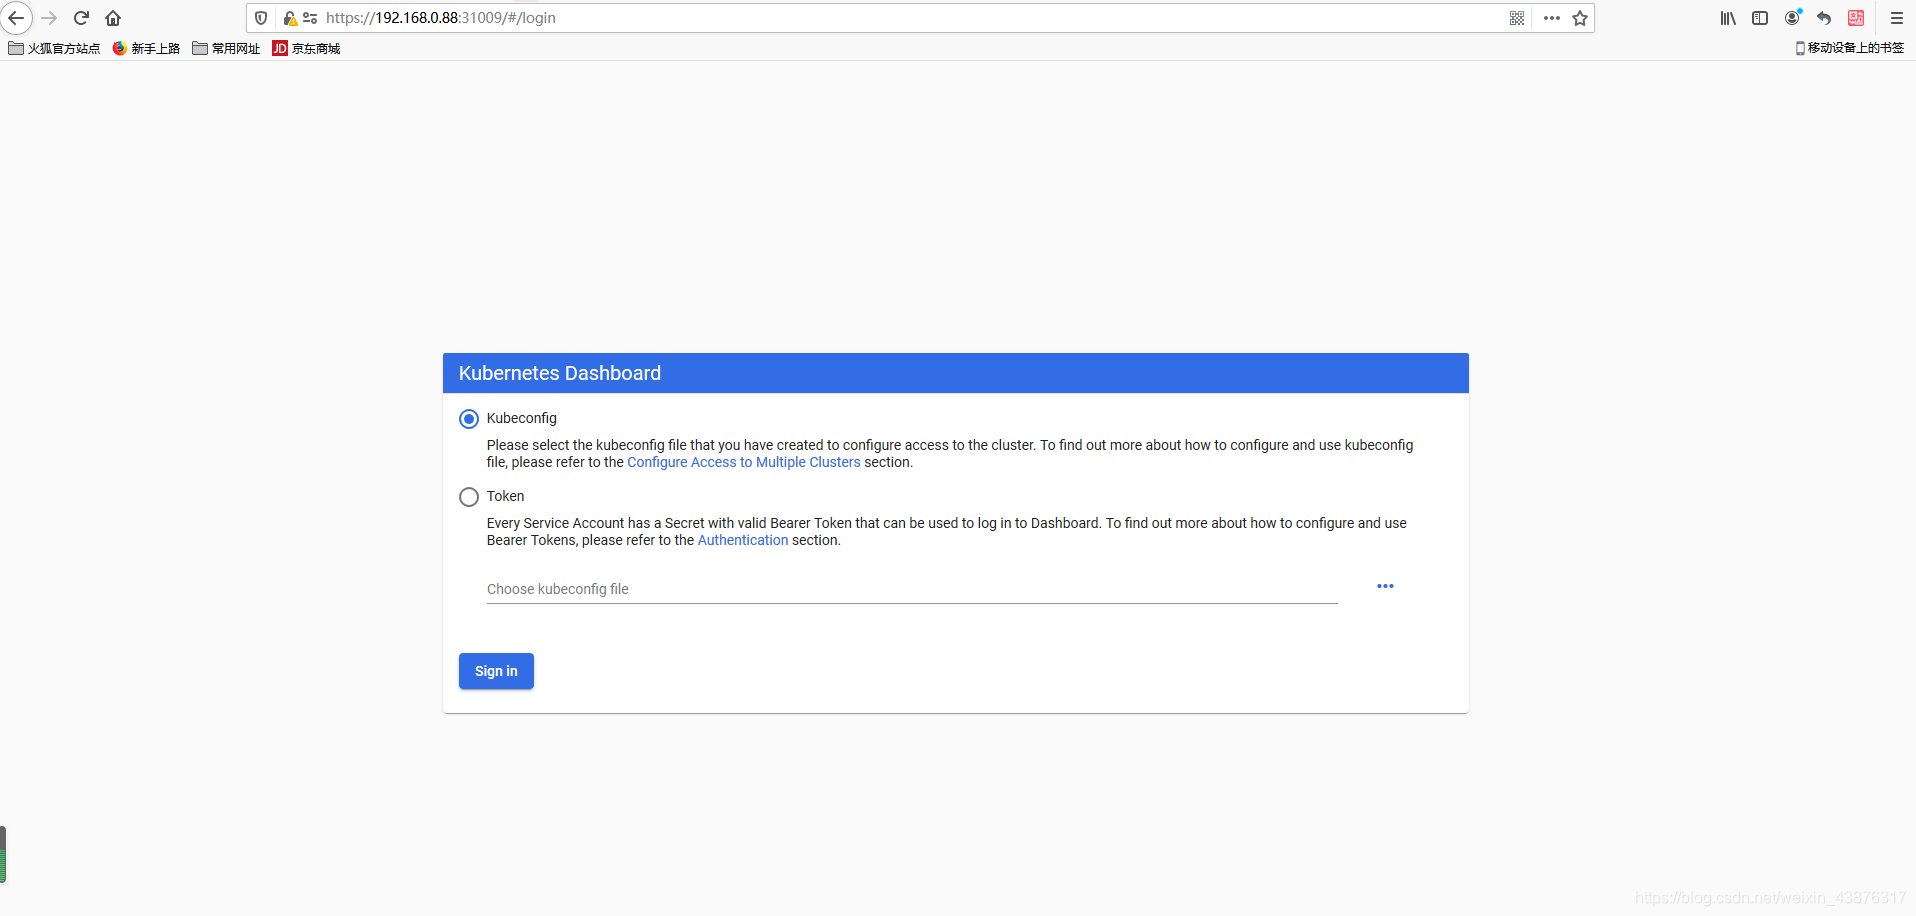The image size is (1916, 916).
Task: Open the 新手上路 bookmark
Action: point(146,48)
